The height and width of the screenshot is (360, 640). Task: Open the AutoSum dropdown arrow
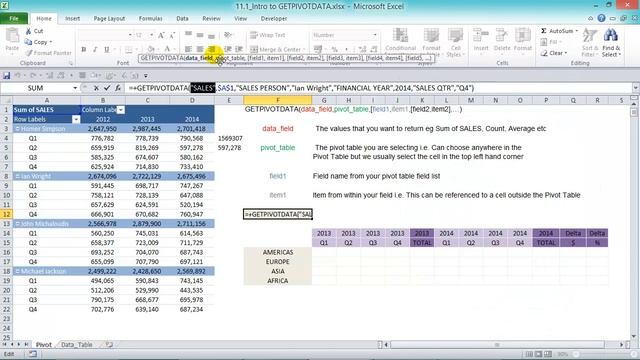coord(577,31)
